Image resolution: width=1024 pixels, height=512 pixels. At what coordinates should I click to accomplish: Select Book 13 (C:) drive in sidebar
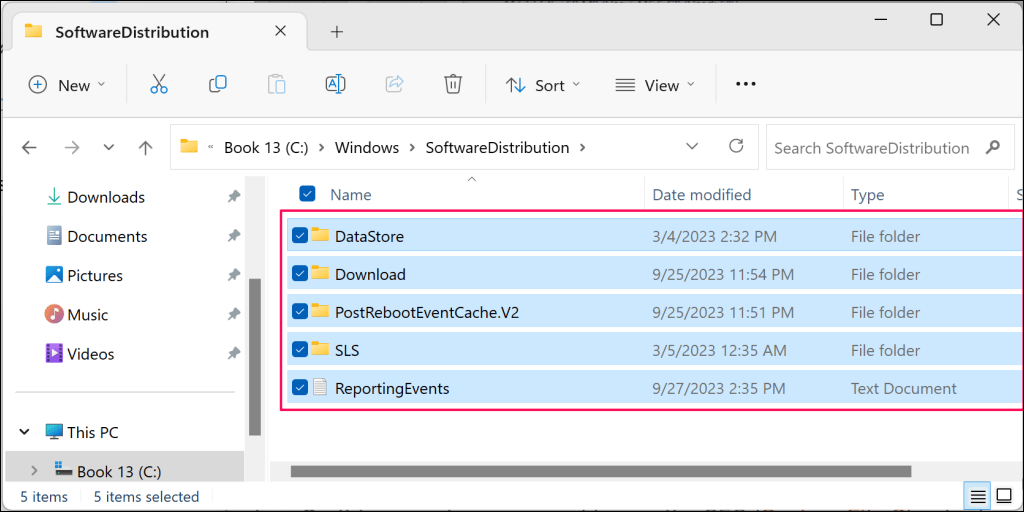(119, 471)
